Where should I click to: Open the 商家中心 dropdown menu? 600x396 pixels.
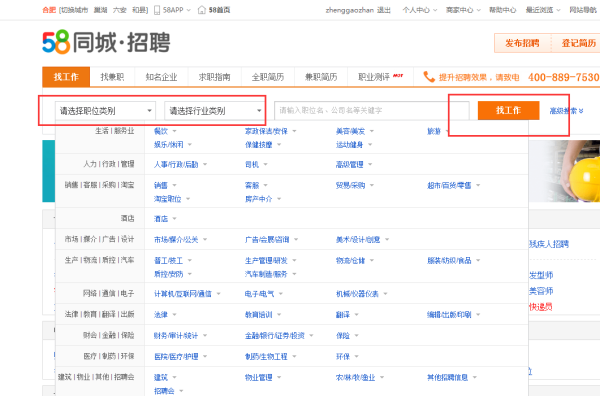point(463,10)
